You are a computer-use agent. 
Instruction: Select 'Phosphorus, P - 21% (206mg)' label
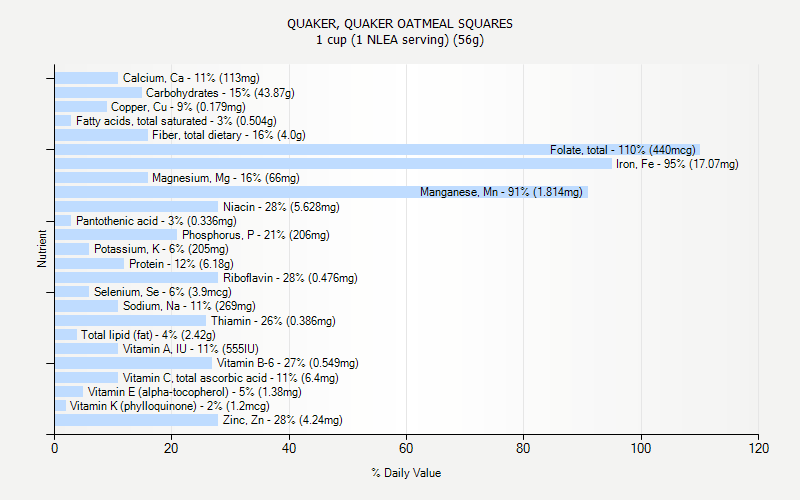pos(256,235)
